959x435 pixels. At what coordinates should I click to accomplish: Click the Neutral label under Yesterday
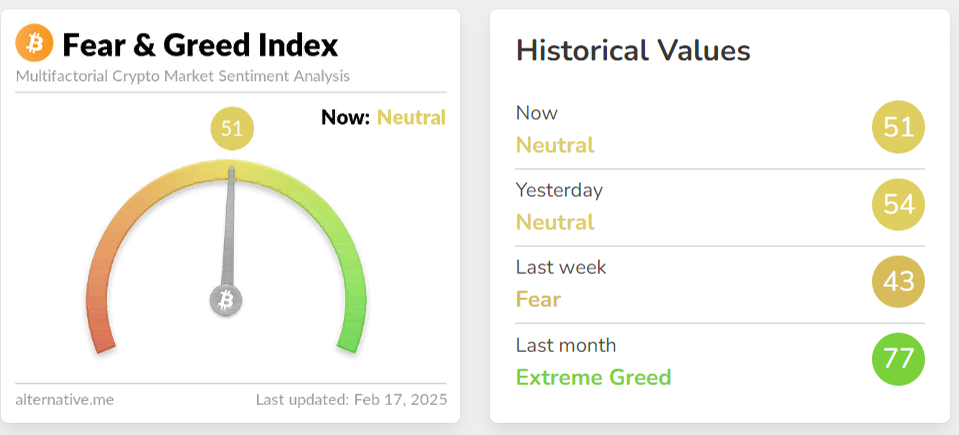(555, 221)
